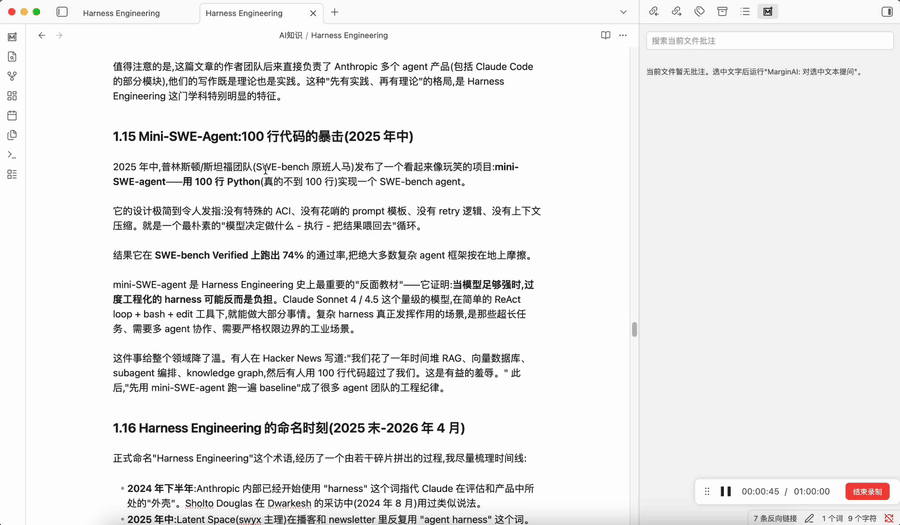The height and width of the screenshot is (525, 900).
Task: Click the underlined name Sholto Douglas
Action: click(219, 504)
